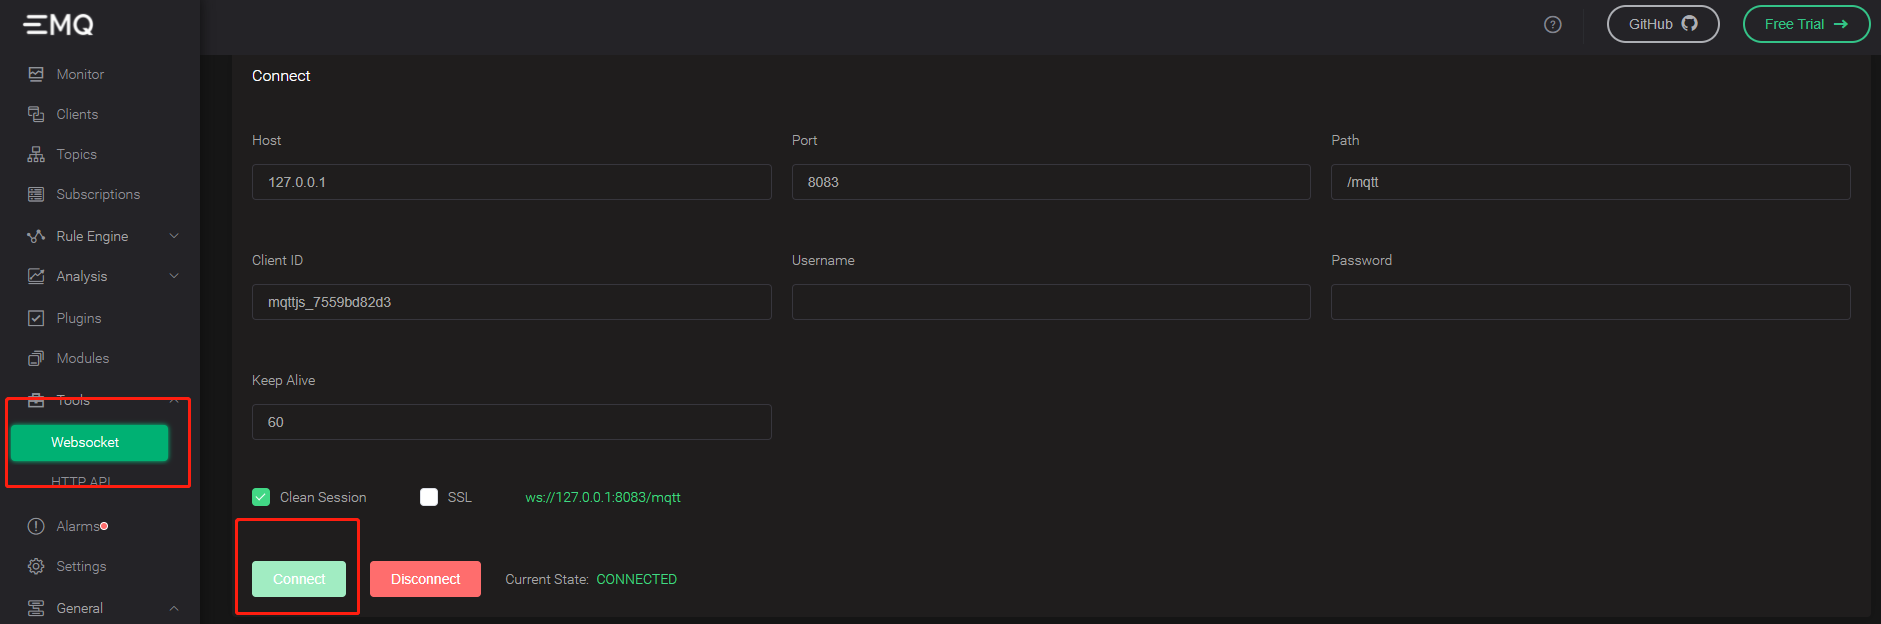Click the Host input field

[x=511, y=182]
